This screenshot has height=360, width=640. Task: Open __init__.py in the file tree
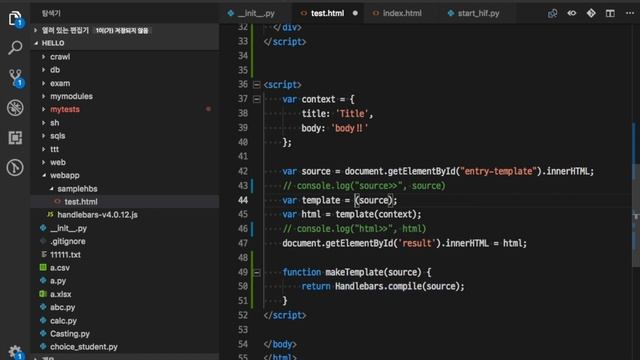click(68, 228)
